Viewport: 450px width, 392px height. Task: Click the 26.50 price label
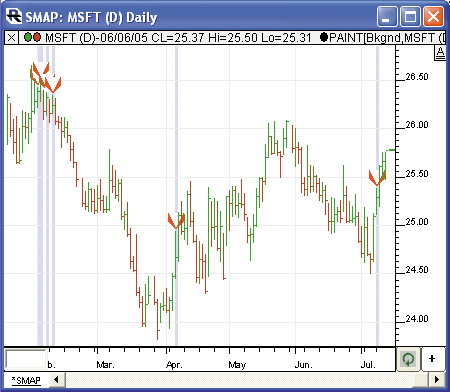417,77
